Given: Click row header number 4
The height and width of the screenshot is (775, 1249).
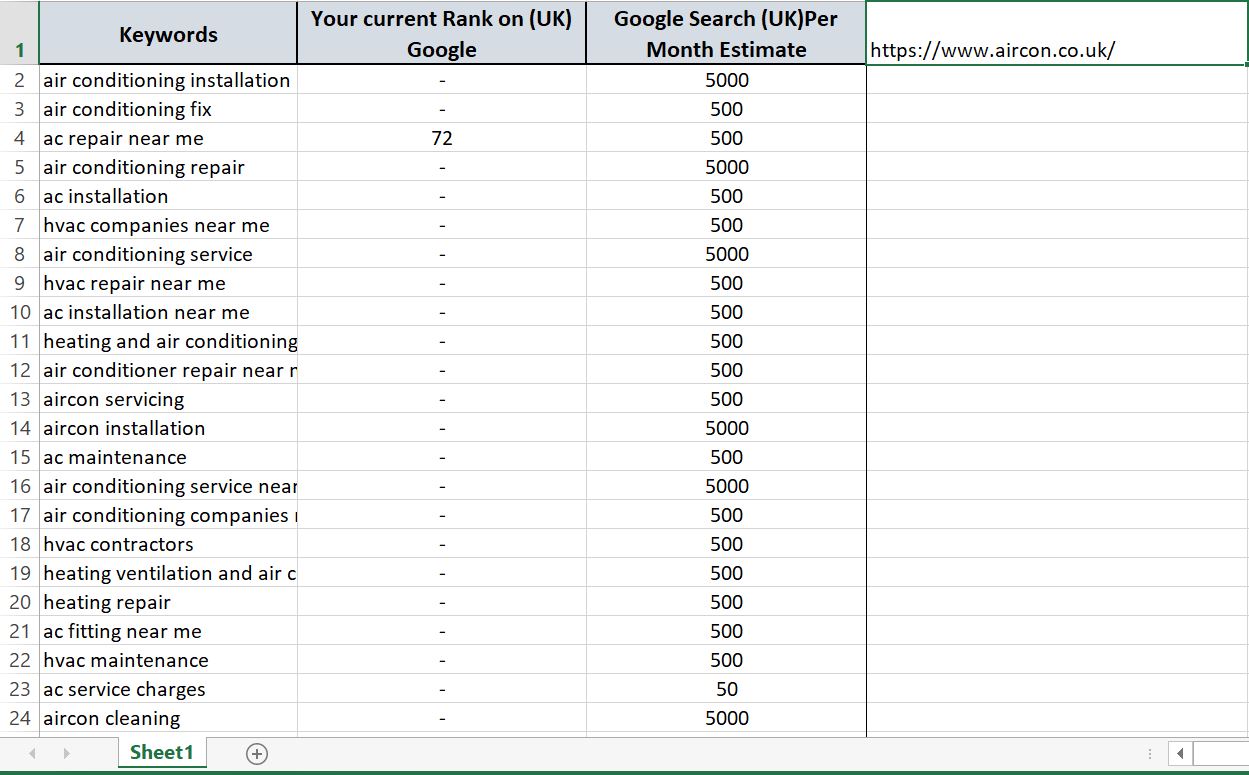Looking at the screenshot, I should (x=20, y=138).
